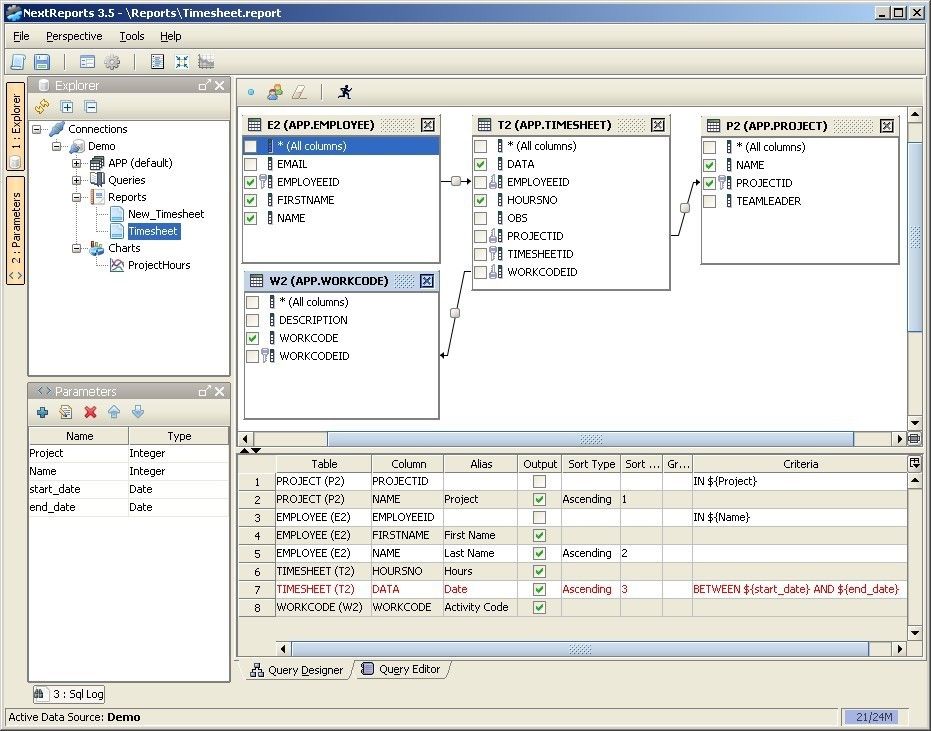The width and height of the screenshot is (931, 731).
Task: Uncheck HOURSNO in the T2 table
Action: tap(480, 200)
